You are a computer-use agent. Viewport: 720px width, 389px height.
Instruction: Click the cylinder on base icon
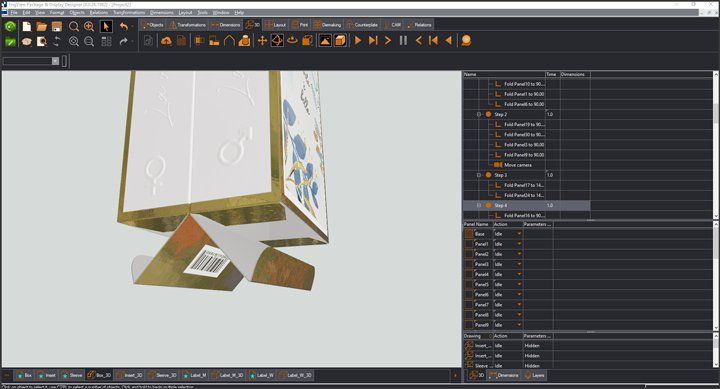pos(244,41)
